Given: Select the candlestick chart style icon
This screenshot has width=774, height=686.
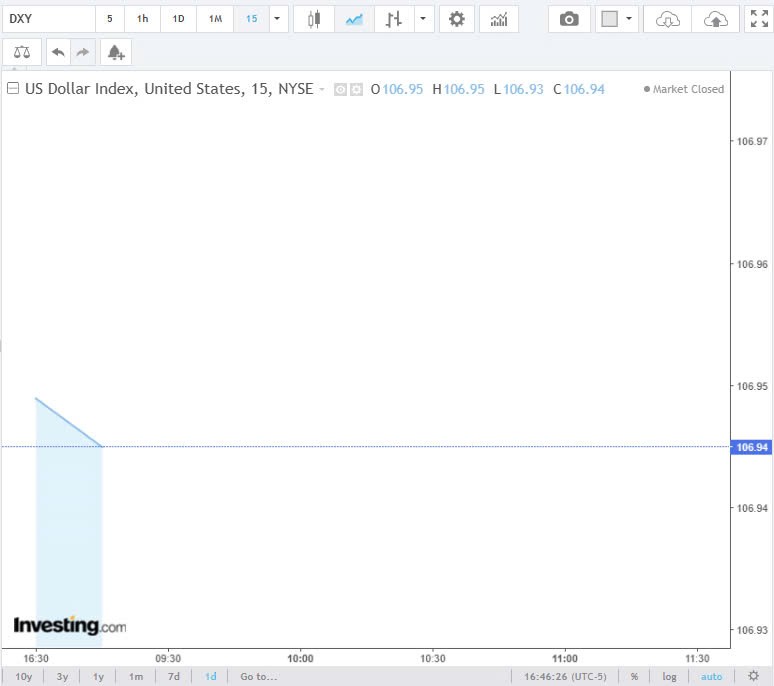Looking at the screenshot, I should pyautogui.click(x=314, y=19).
